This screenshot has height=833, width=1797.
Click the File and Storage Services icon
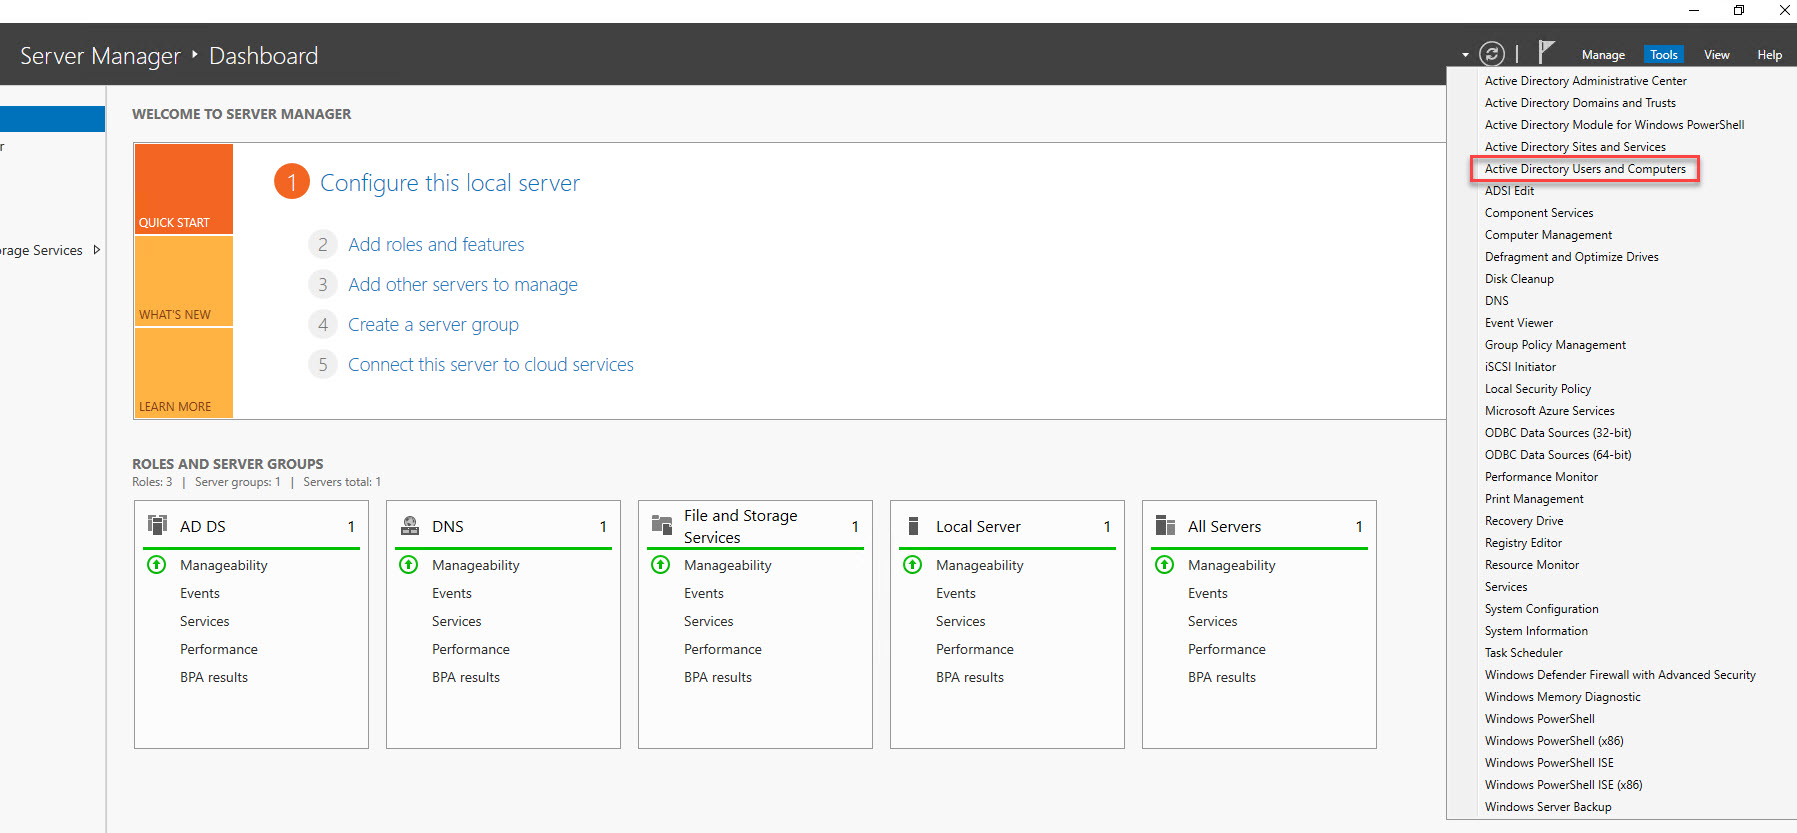tap(661, 525)
